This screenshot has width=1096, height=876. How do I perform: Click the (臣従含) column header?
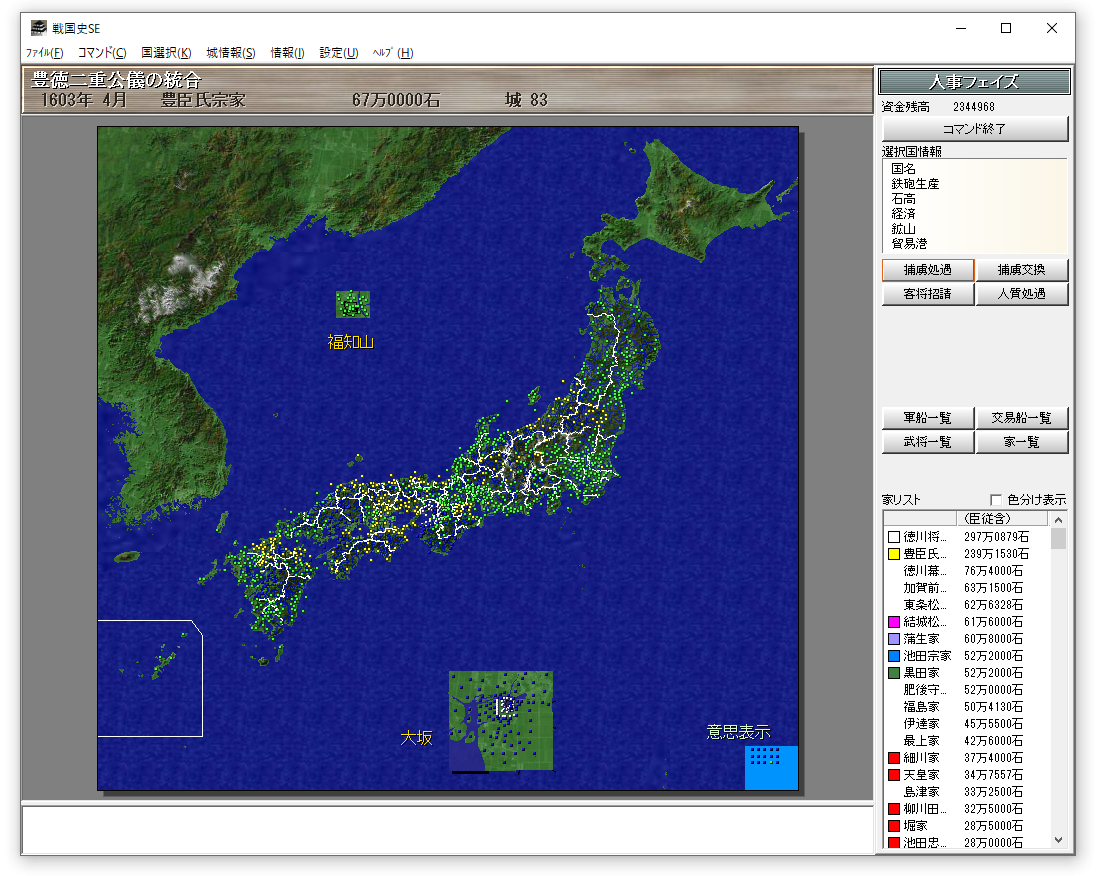tap(1001, 519)
